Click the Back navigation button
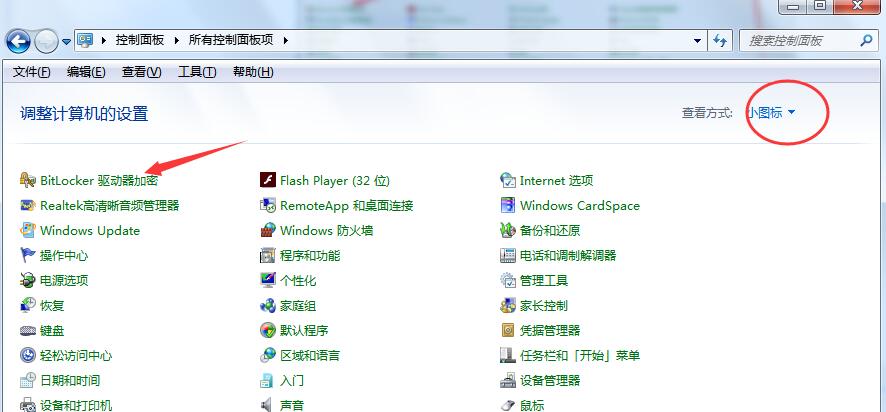Screen dimensions: 886x412 (19, 41)
